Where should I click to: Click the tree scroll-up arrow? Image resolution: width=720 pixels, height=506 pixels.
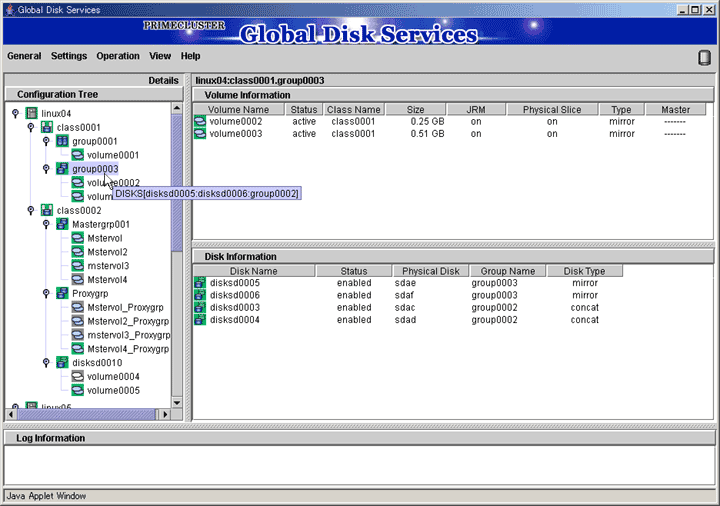point(177,108)
